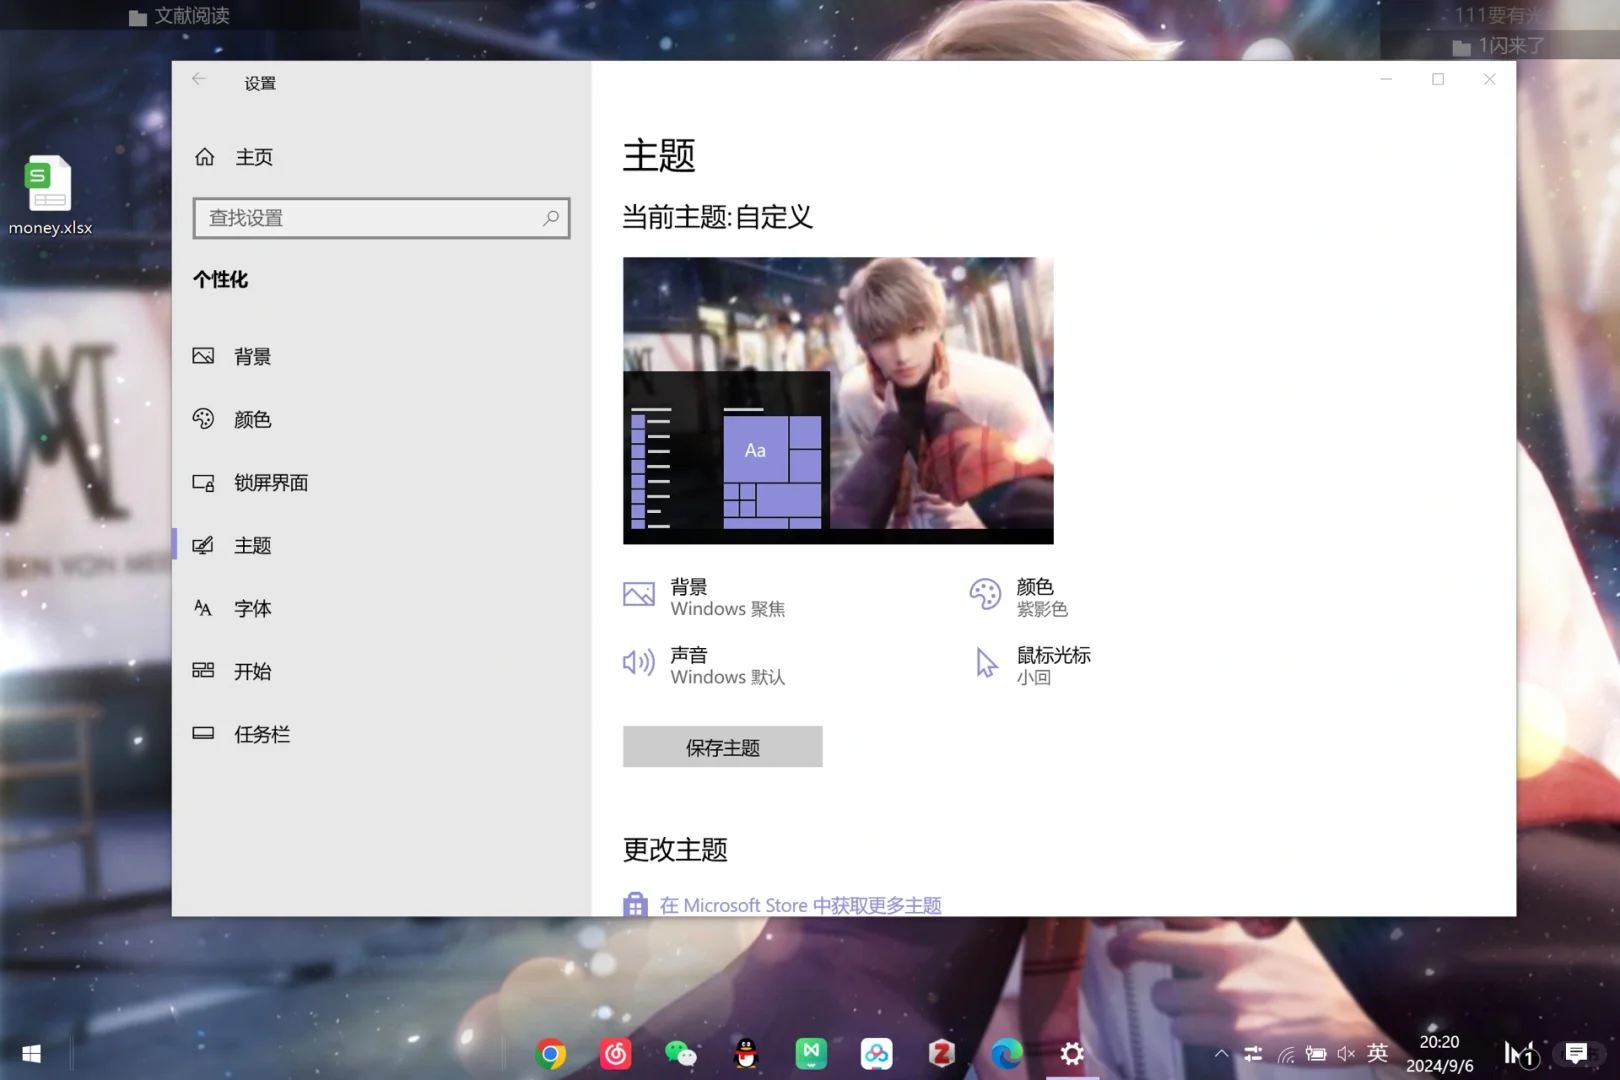Open 锁屏界面 (Lock screen) settings
The height and width of the screenshot is (1080, 1620).
point(272,482)
